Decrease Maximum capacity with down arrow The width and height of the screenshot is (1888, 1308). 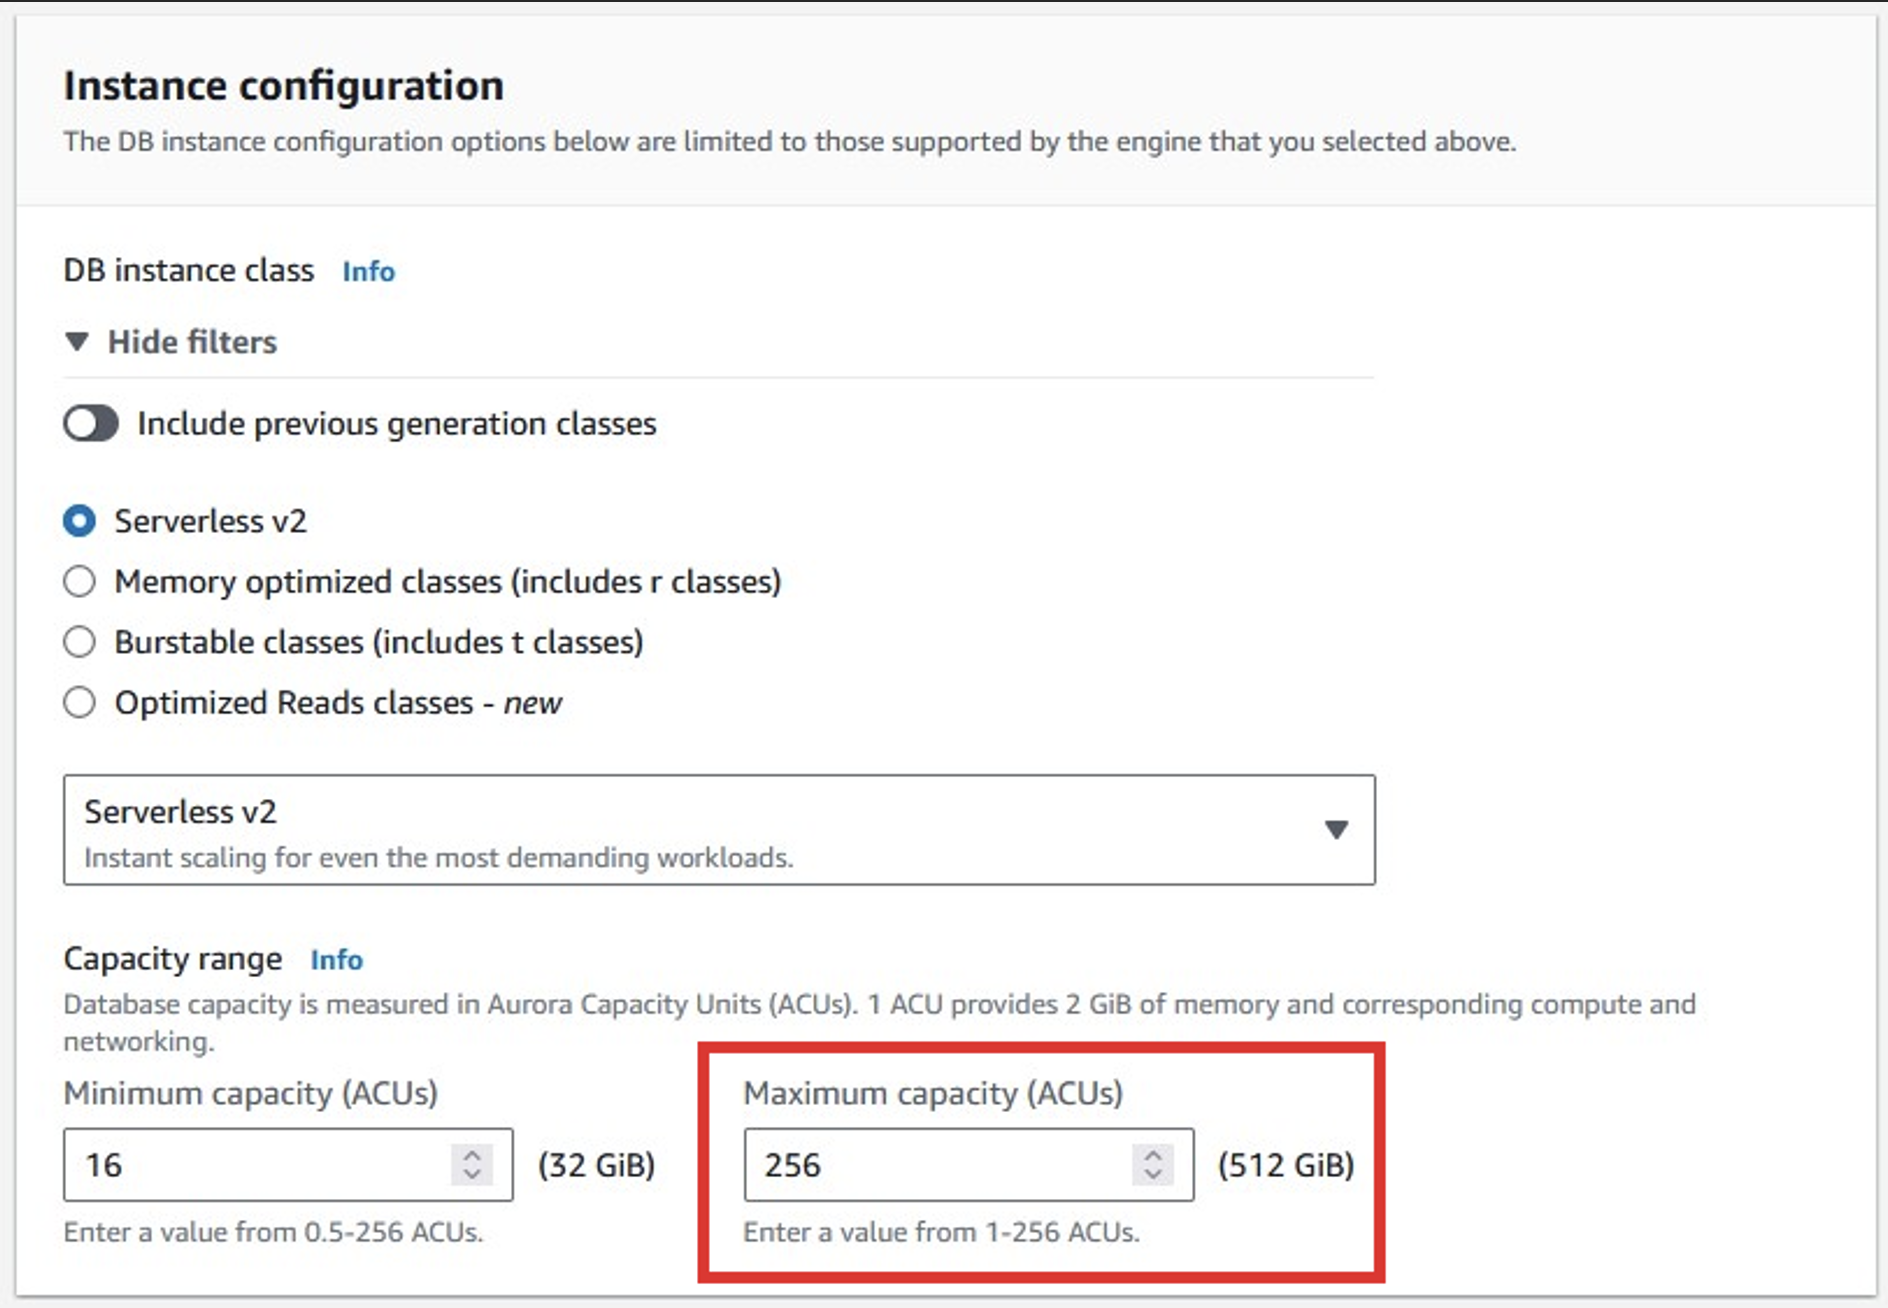(1153, 1175)
